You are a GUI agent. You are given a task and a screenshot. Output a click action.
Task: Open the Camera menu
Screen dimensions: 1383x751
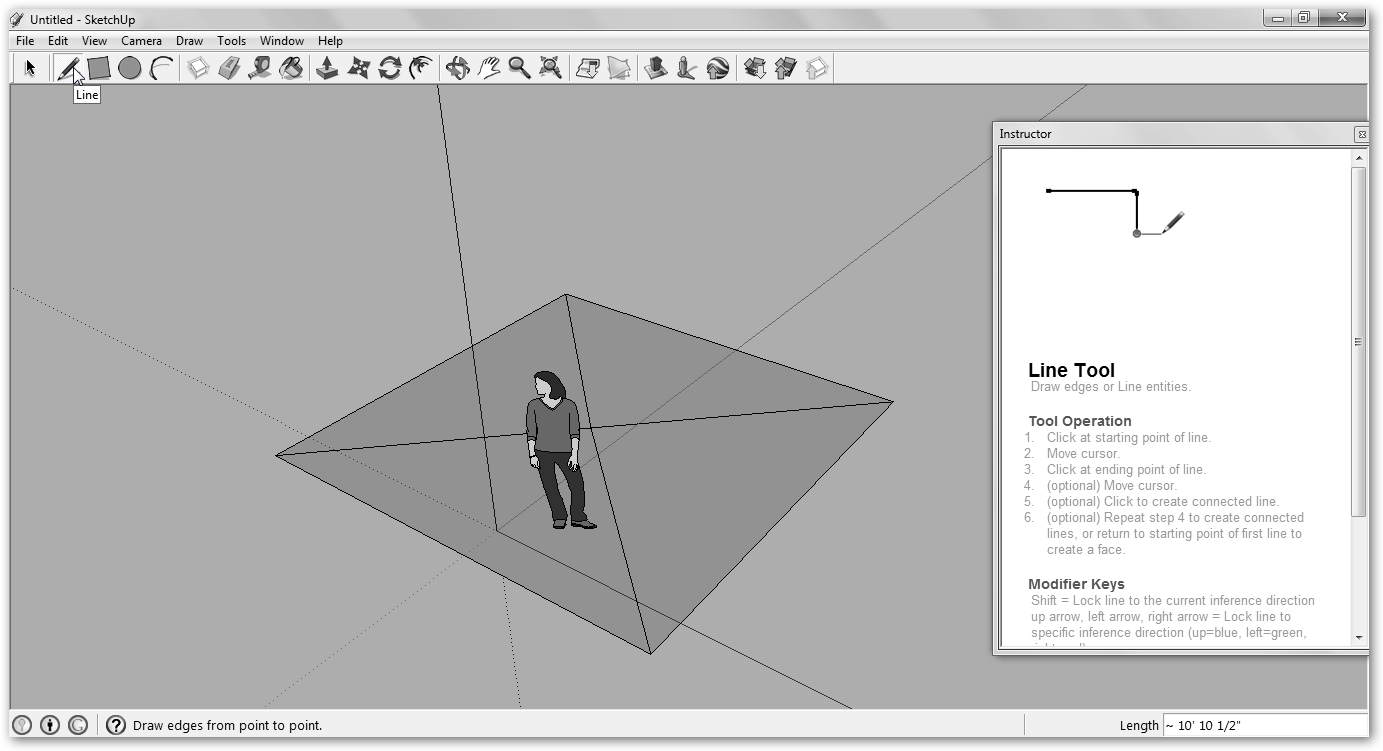(141, 41)
